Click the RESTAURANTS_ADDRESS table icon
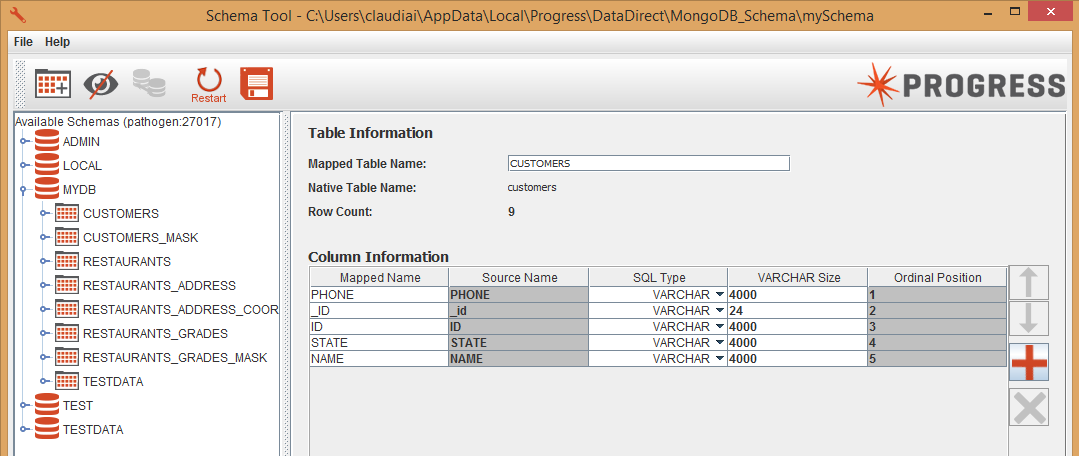Screen dimensions: 1079x456 67,285
